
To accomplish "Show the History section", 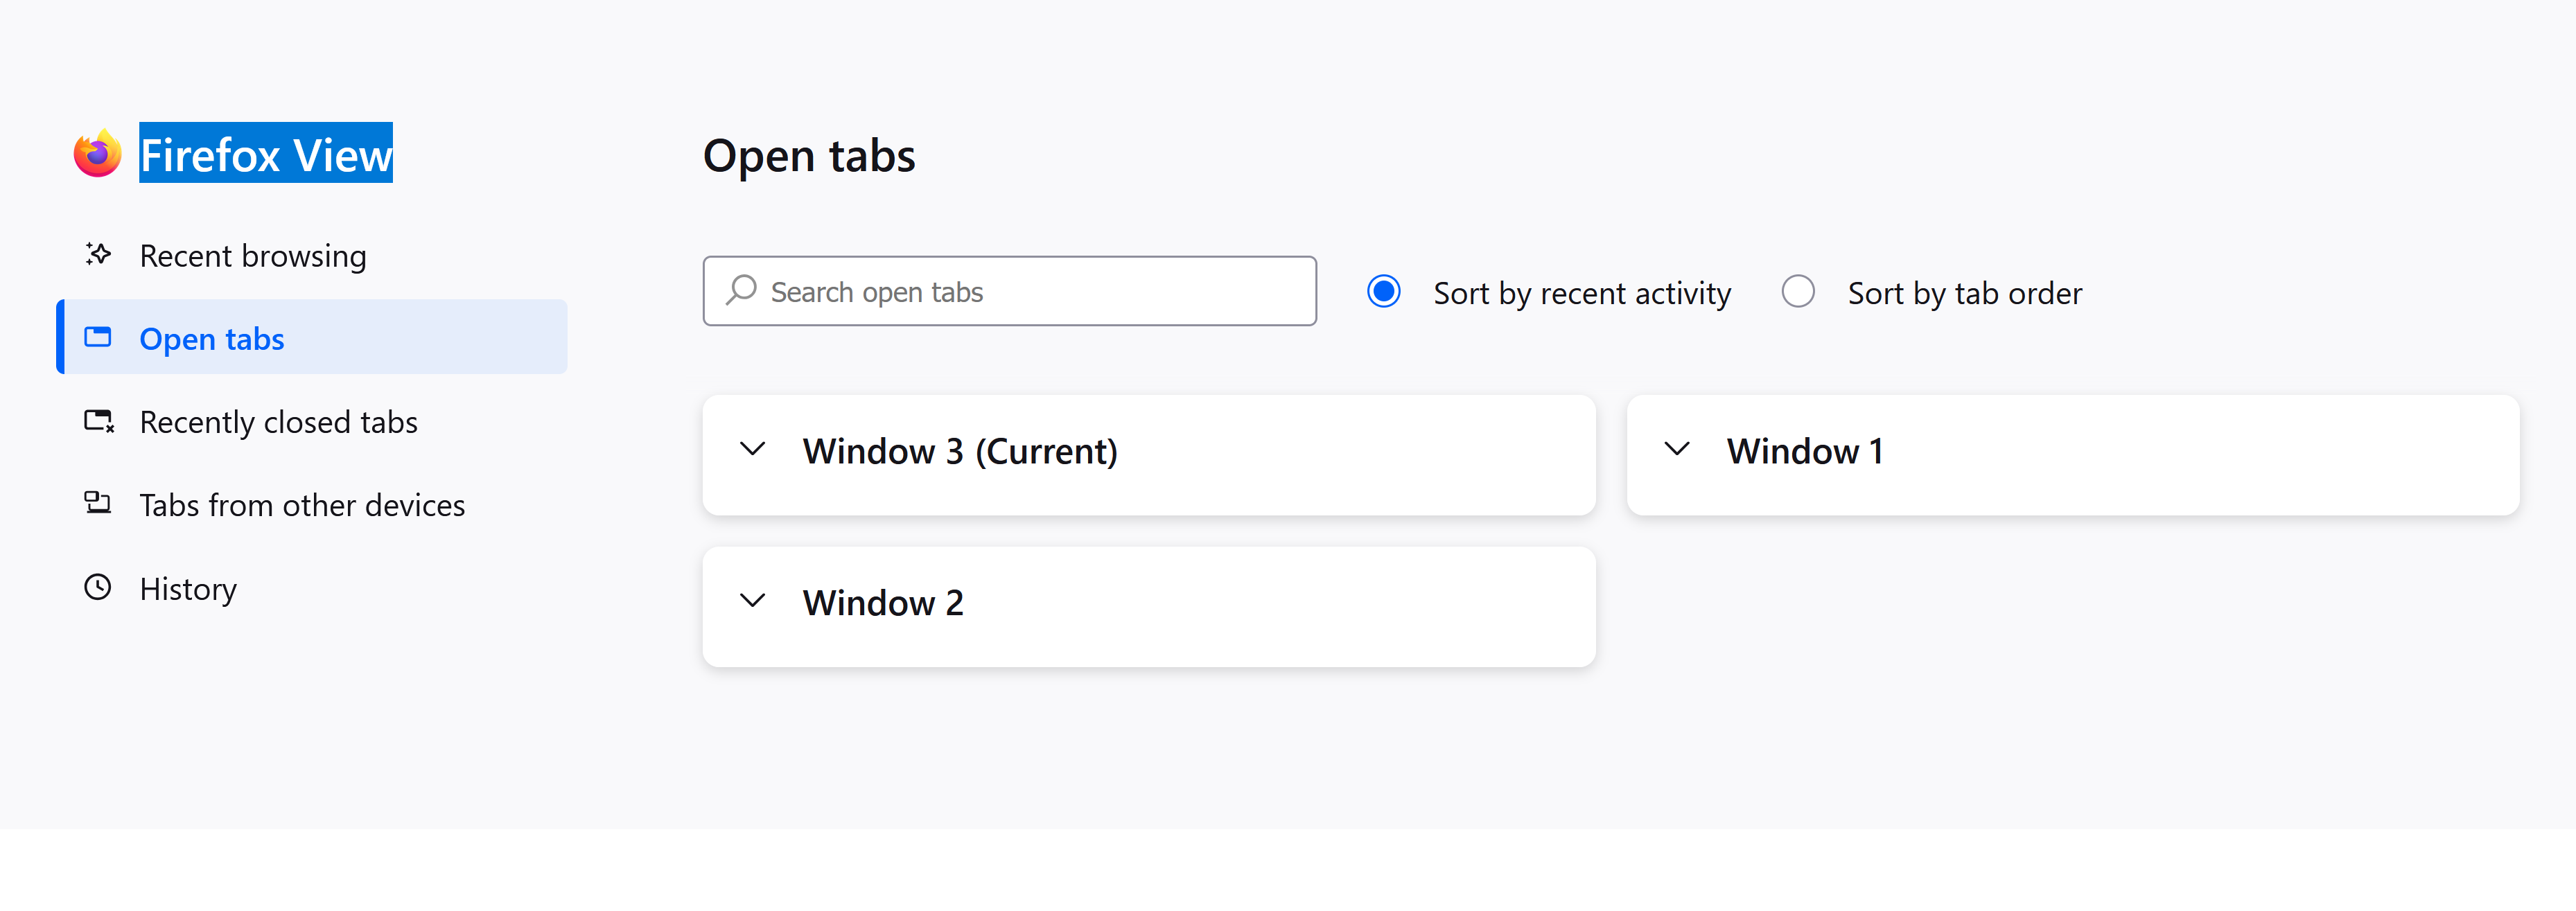I will click(188, 589).
